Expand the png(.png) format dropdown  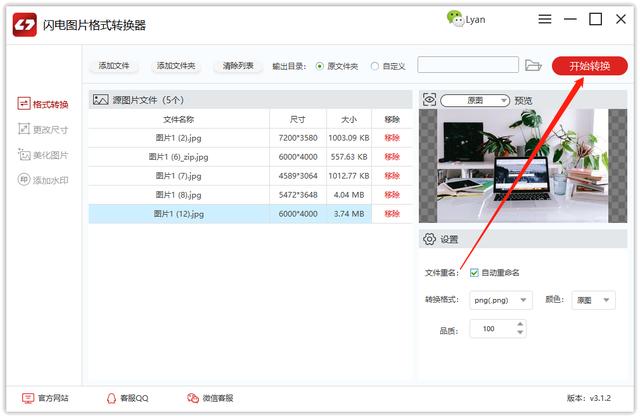tap(500, 299)
